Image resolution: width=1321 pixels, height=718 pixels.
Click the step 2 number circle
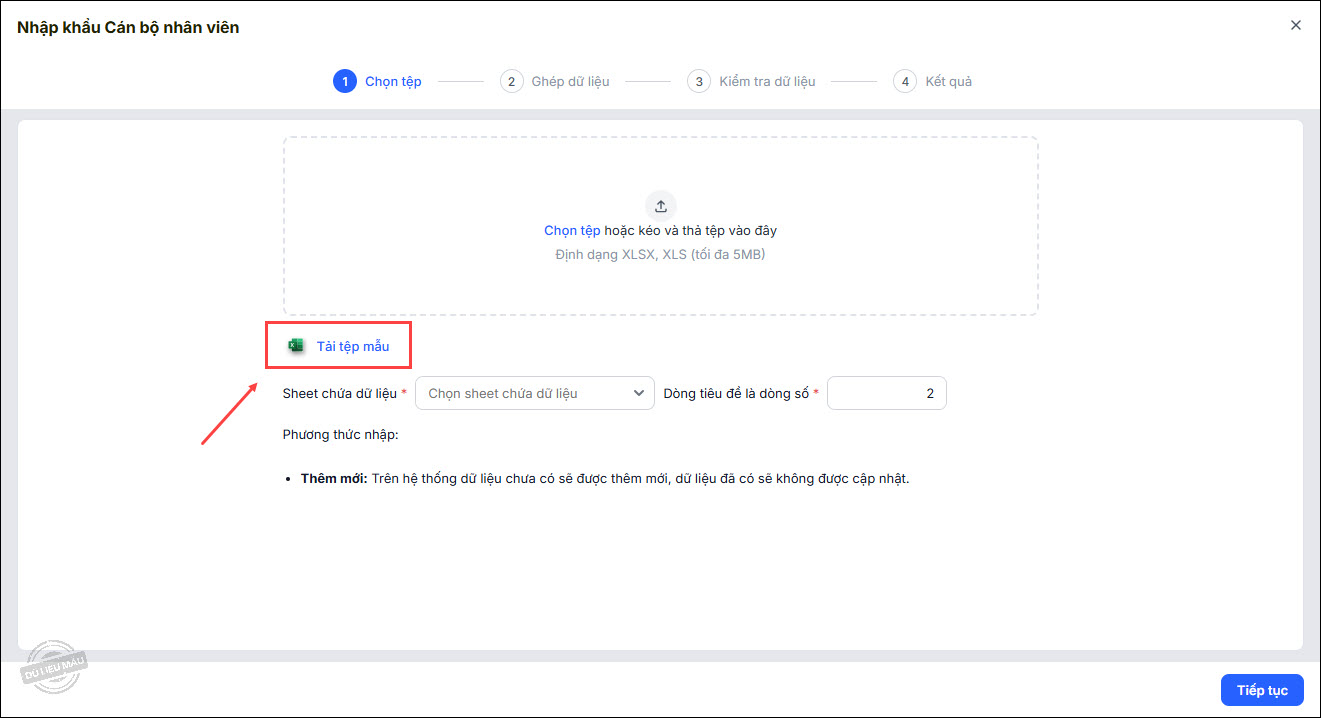click(511, 81)
